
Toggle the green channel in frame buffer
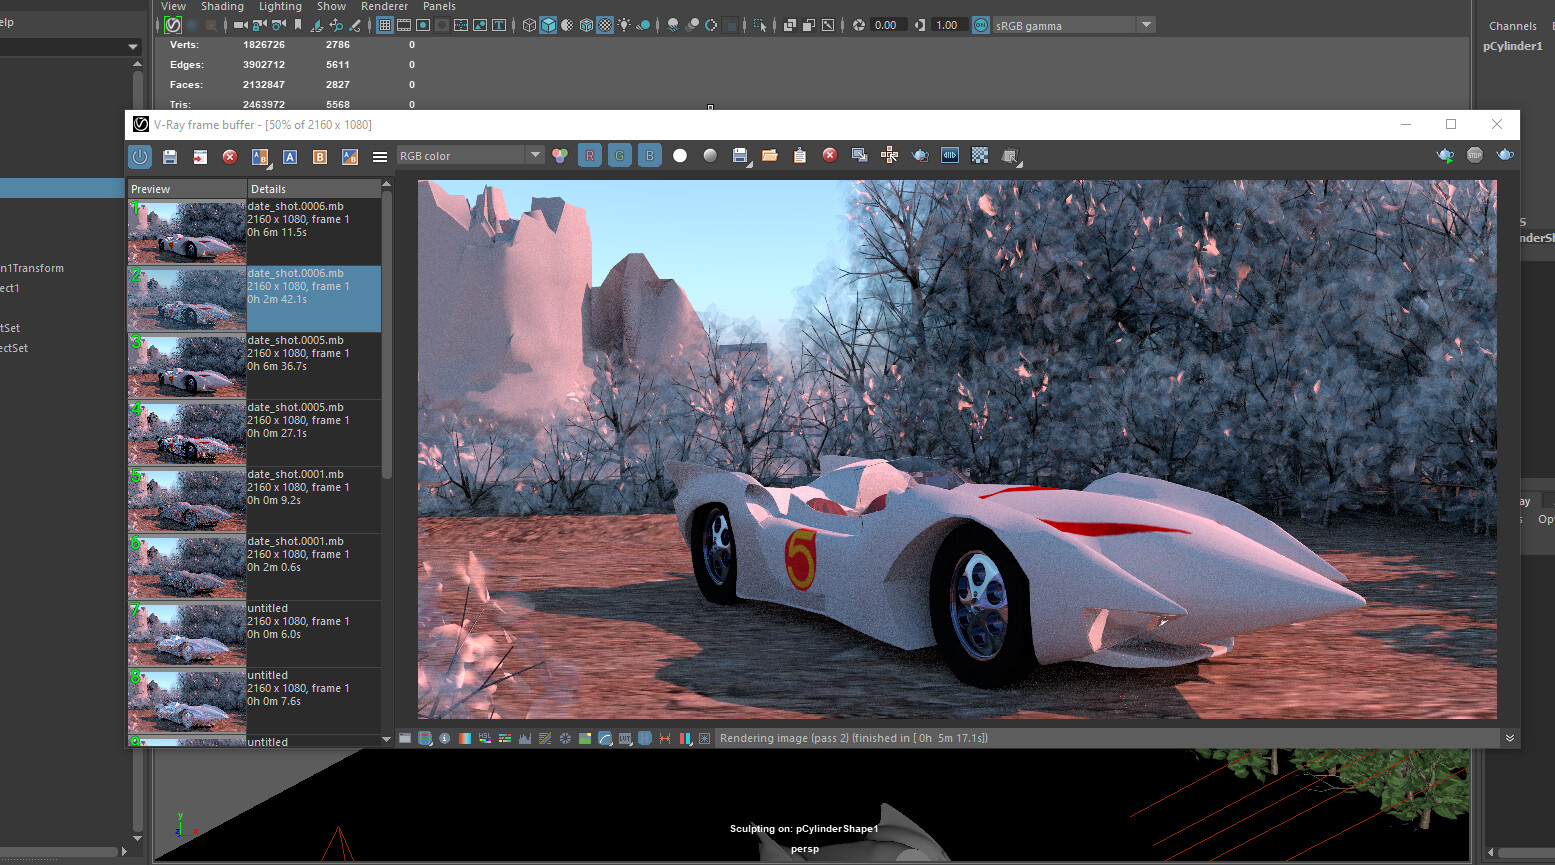pyautogui.click(x=620, y=155)
